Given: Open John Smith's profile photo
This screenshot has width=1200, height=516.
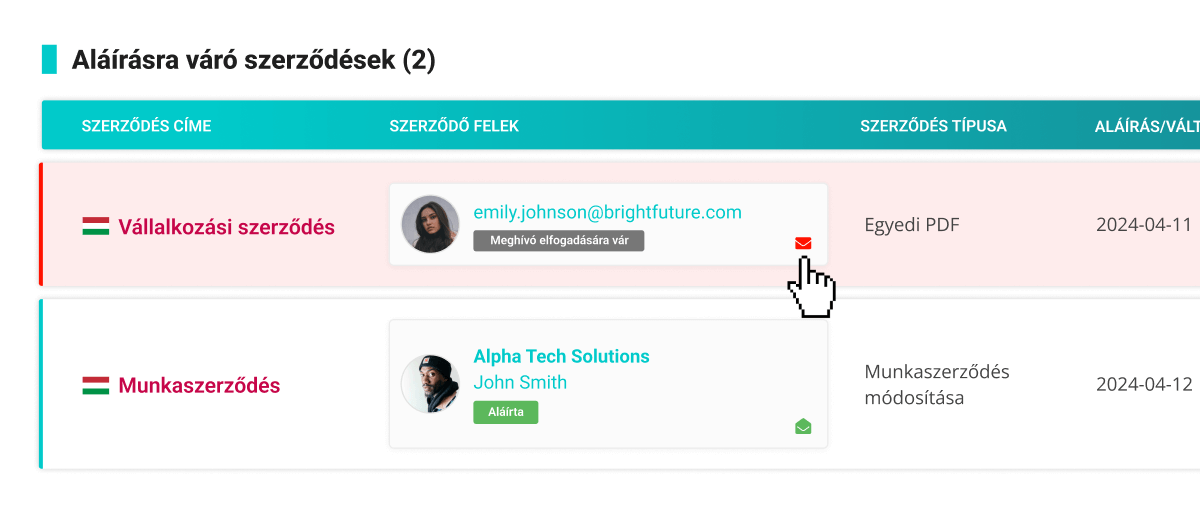Looking at the screenshot, I should [x=430, y=384].
